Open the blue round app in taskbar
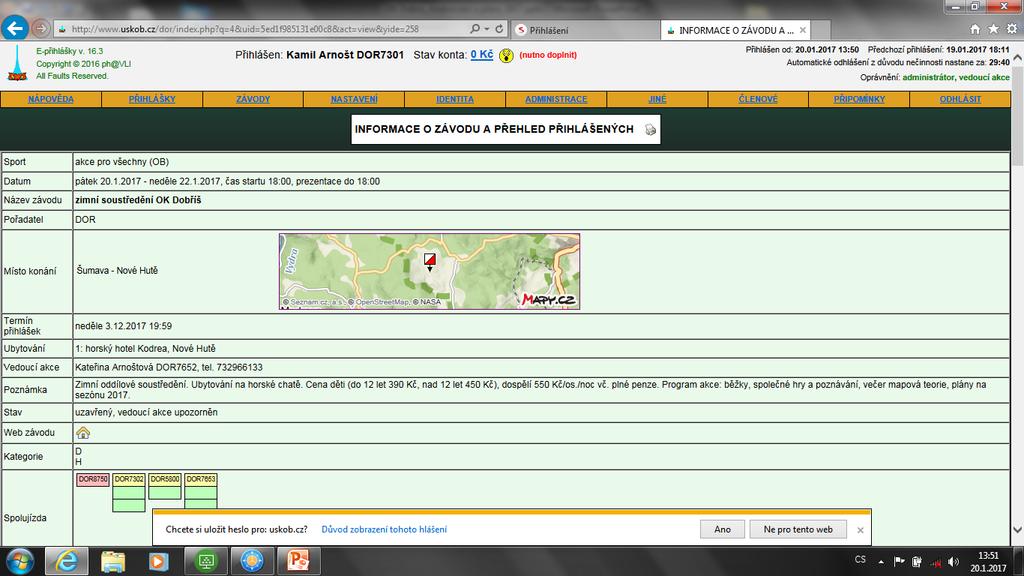 click(x=251, y=561)
